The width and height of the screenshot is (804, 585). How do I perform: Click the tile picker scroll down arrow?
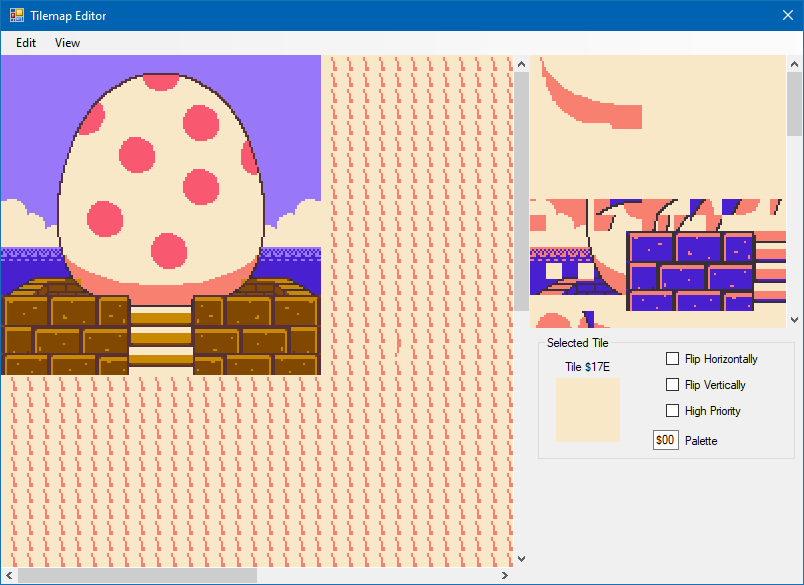pos(794,319)
